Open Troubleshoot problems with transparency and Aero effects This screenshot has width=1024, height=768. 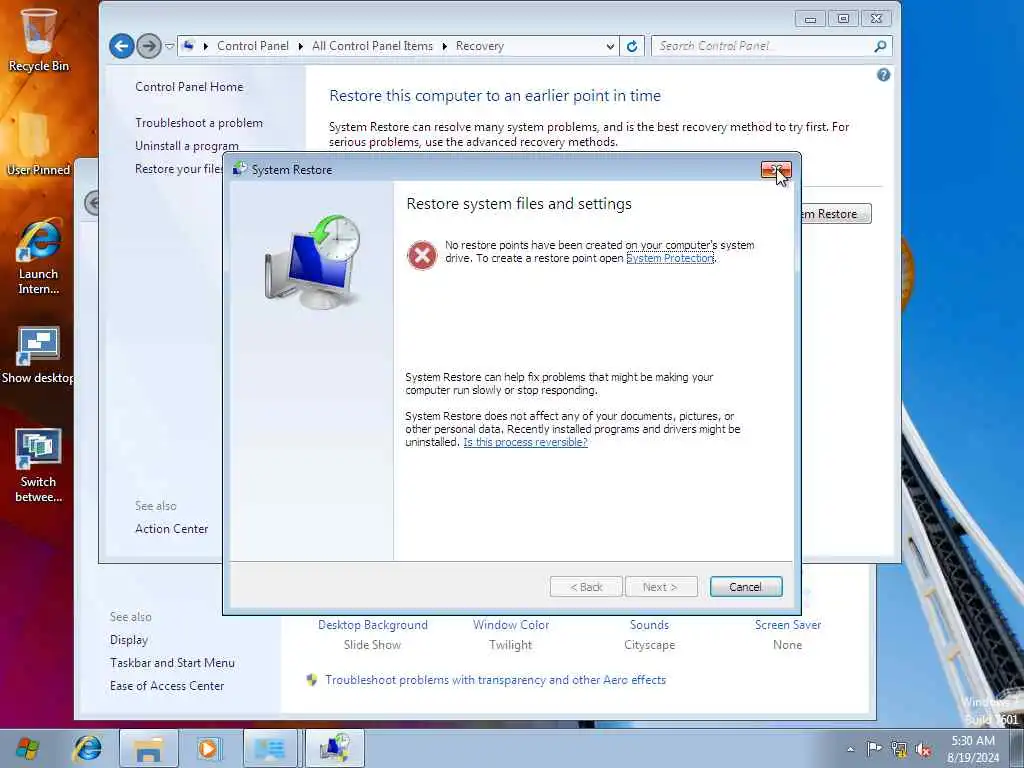(495, 680)
